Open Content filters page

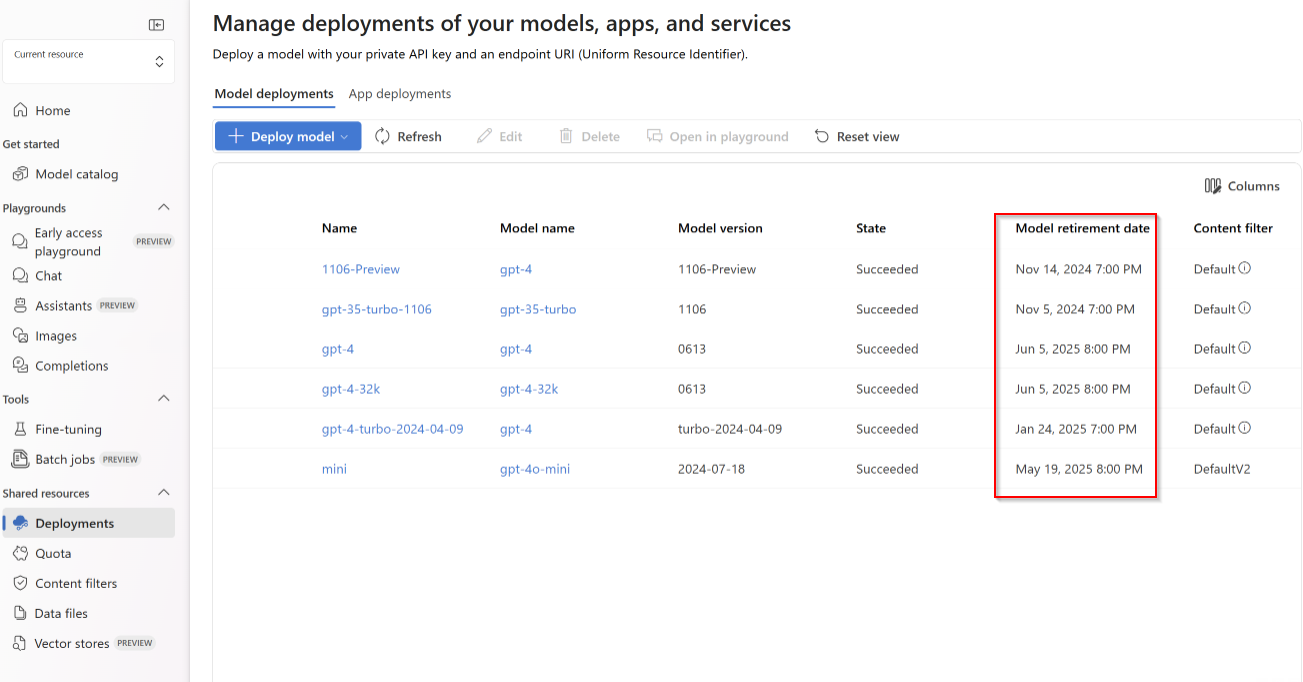75,583
